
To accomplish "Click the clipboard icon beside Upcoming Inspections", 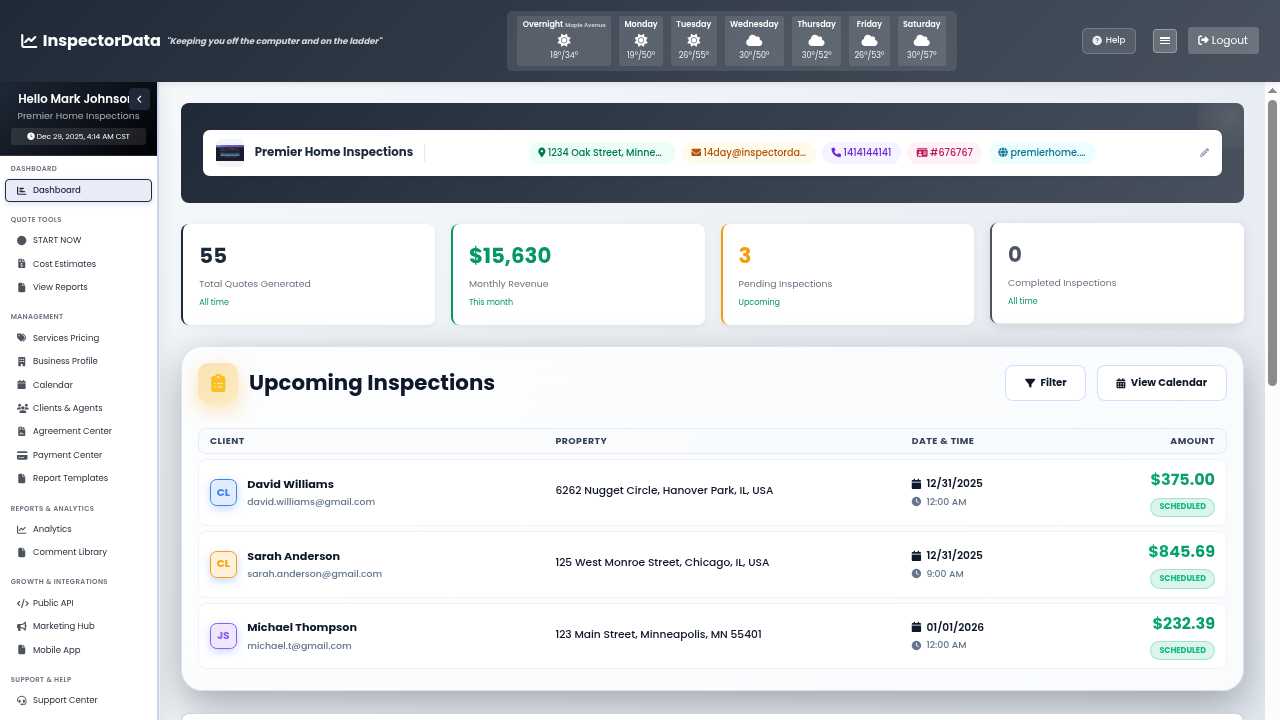I will pyautogui.click(x=218, y=382).
